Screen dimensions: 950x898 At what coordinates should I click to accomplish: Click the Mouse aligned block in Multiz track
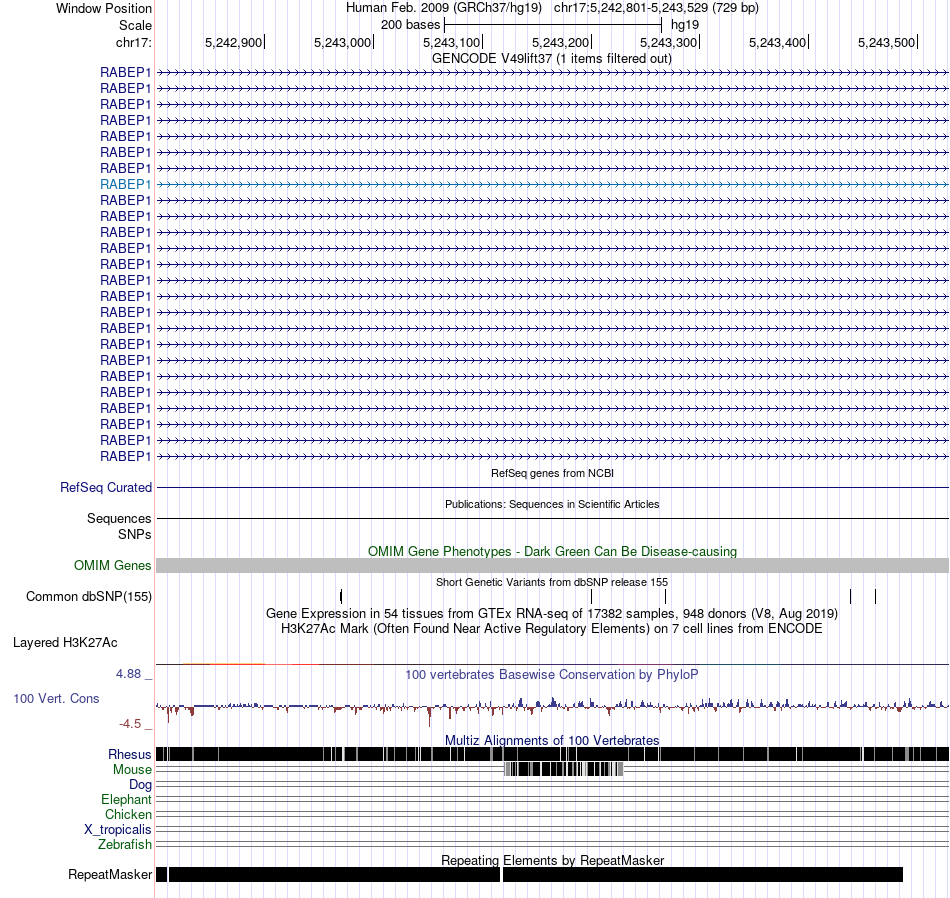(563, 770)
